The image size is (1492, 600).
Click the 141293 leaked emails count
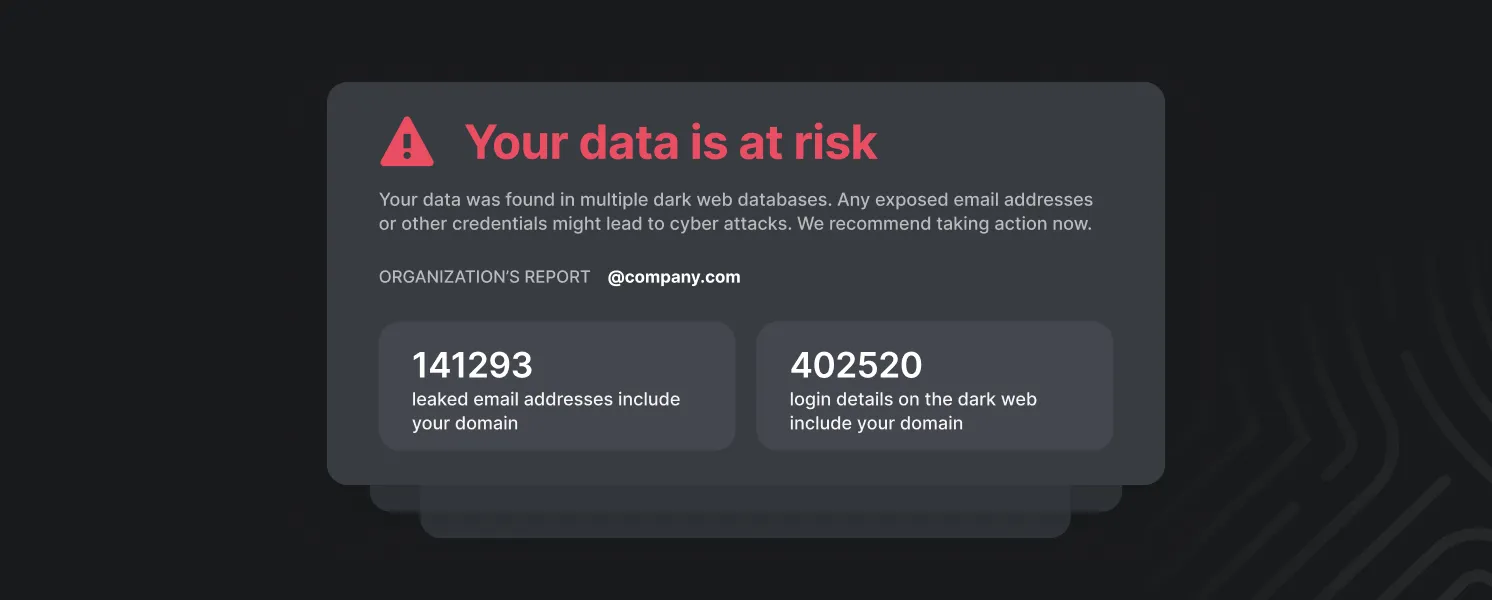pos(472,365)
